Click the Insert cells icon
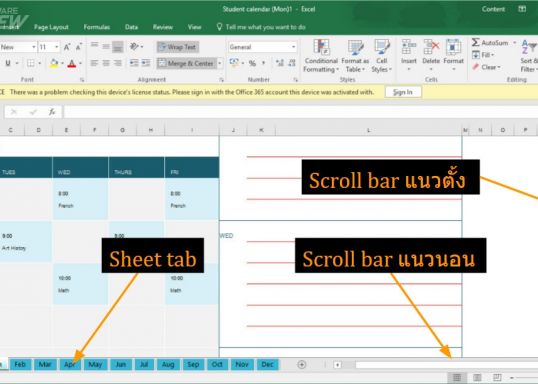 click(x=409, y=47)
